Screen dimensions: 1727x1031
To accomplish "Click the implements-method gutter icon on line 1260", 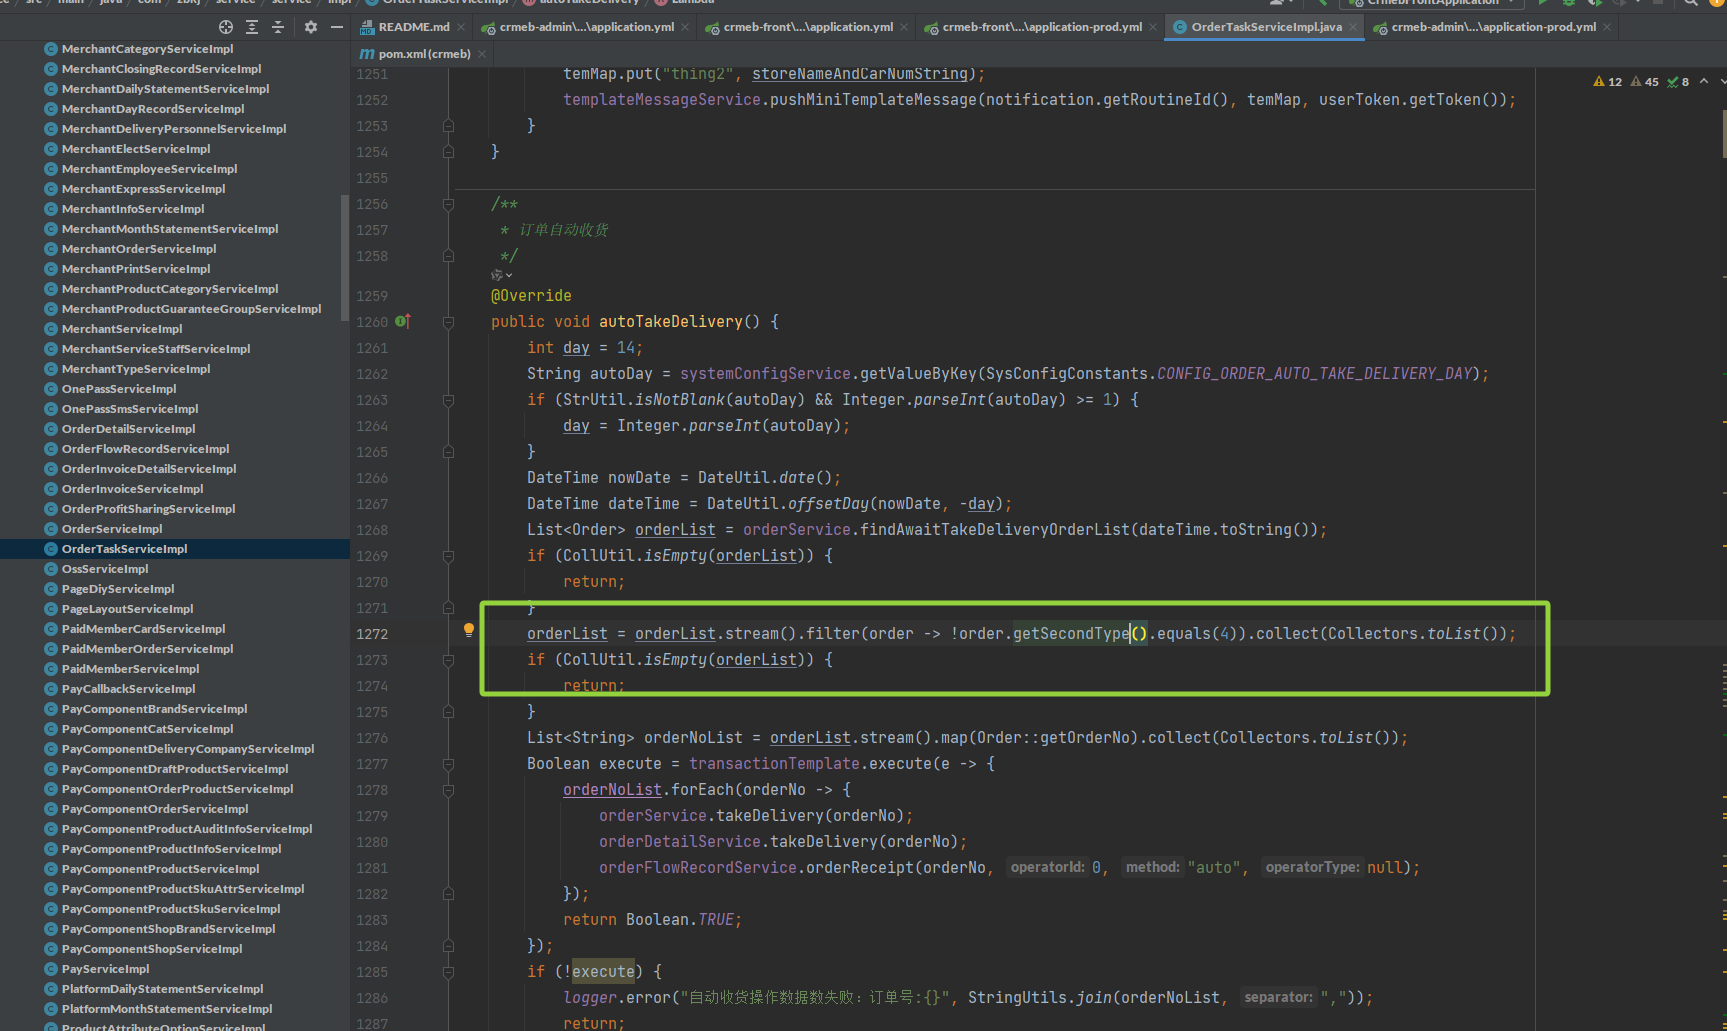I will 402,321.
